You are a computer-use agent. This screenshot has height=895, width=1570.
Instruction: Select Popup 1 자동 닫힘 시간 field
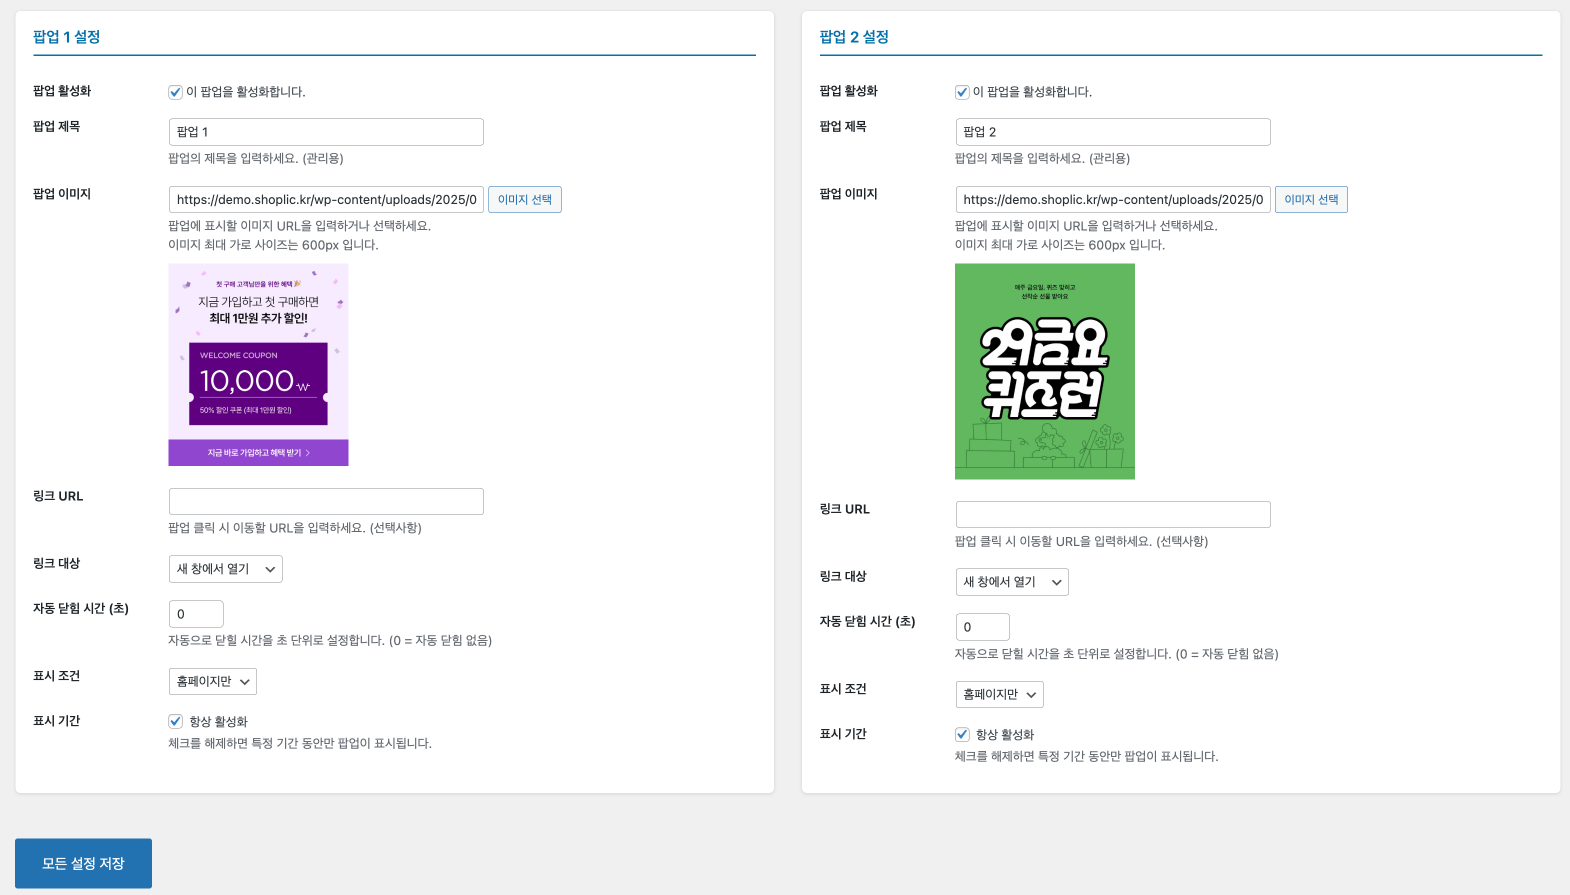196,614
